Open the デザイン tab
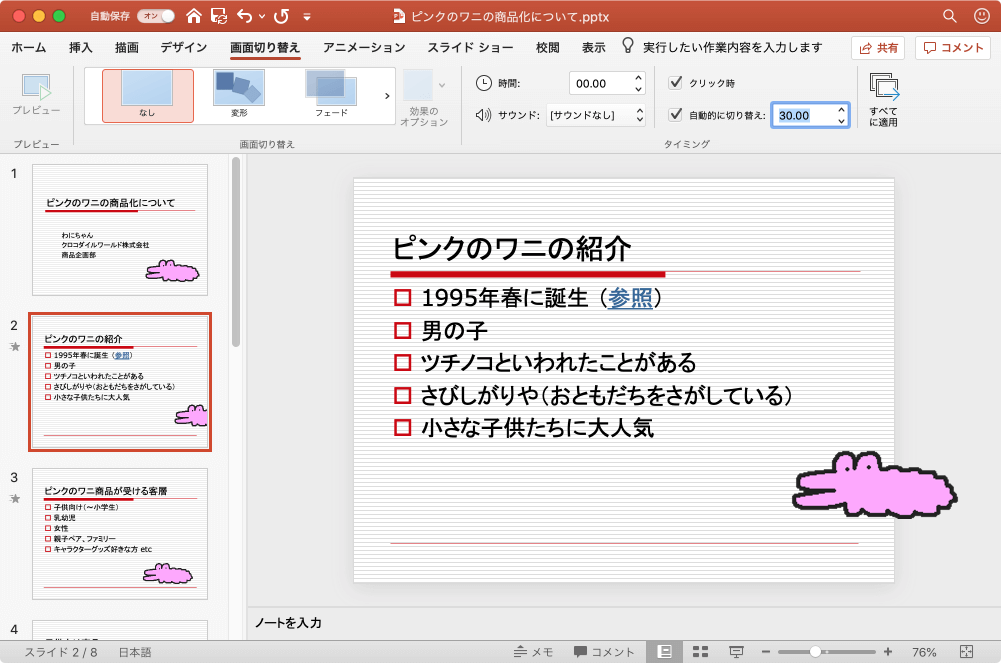 tap(183, 47)
